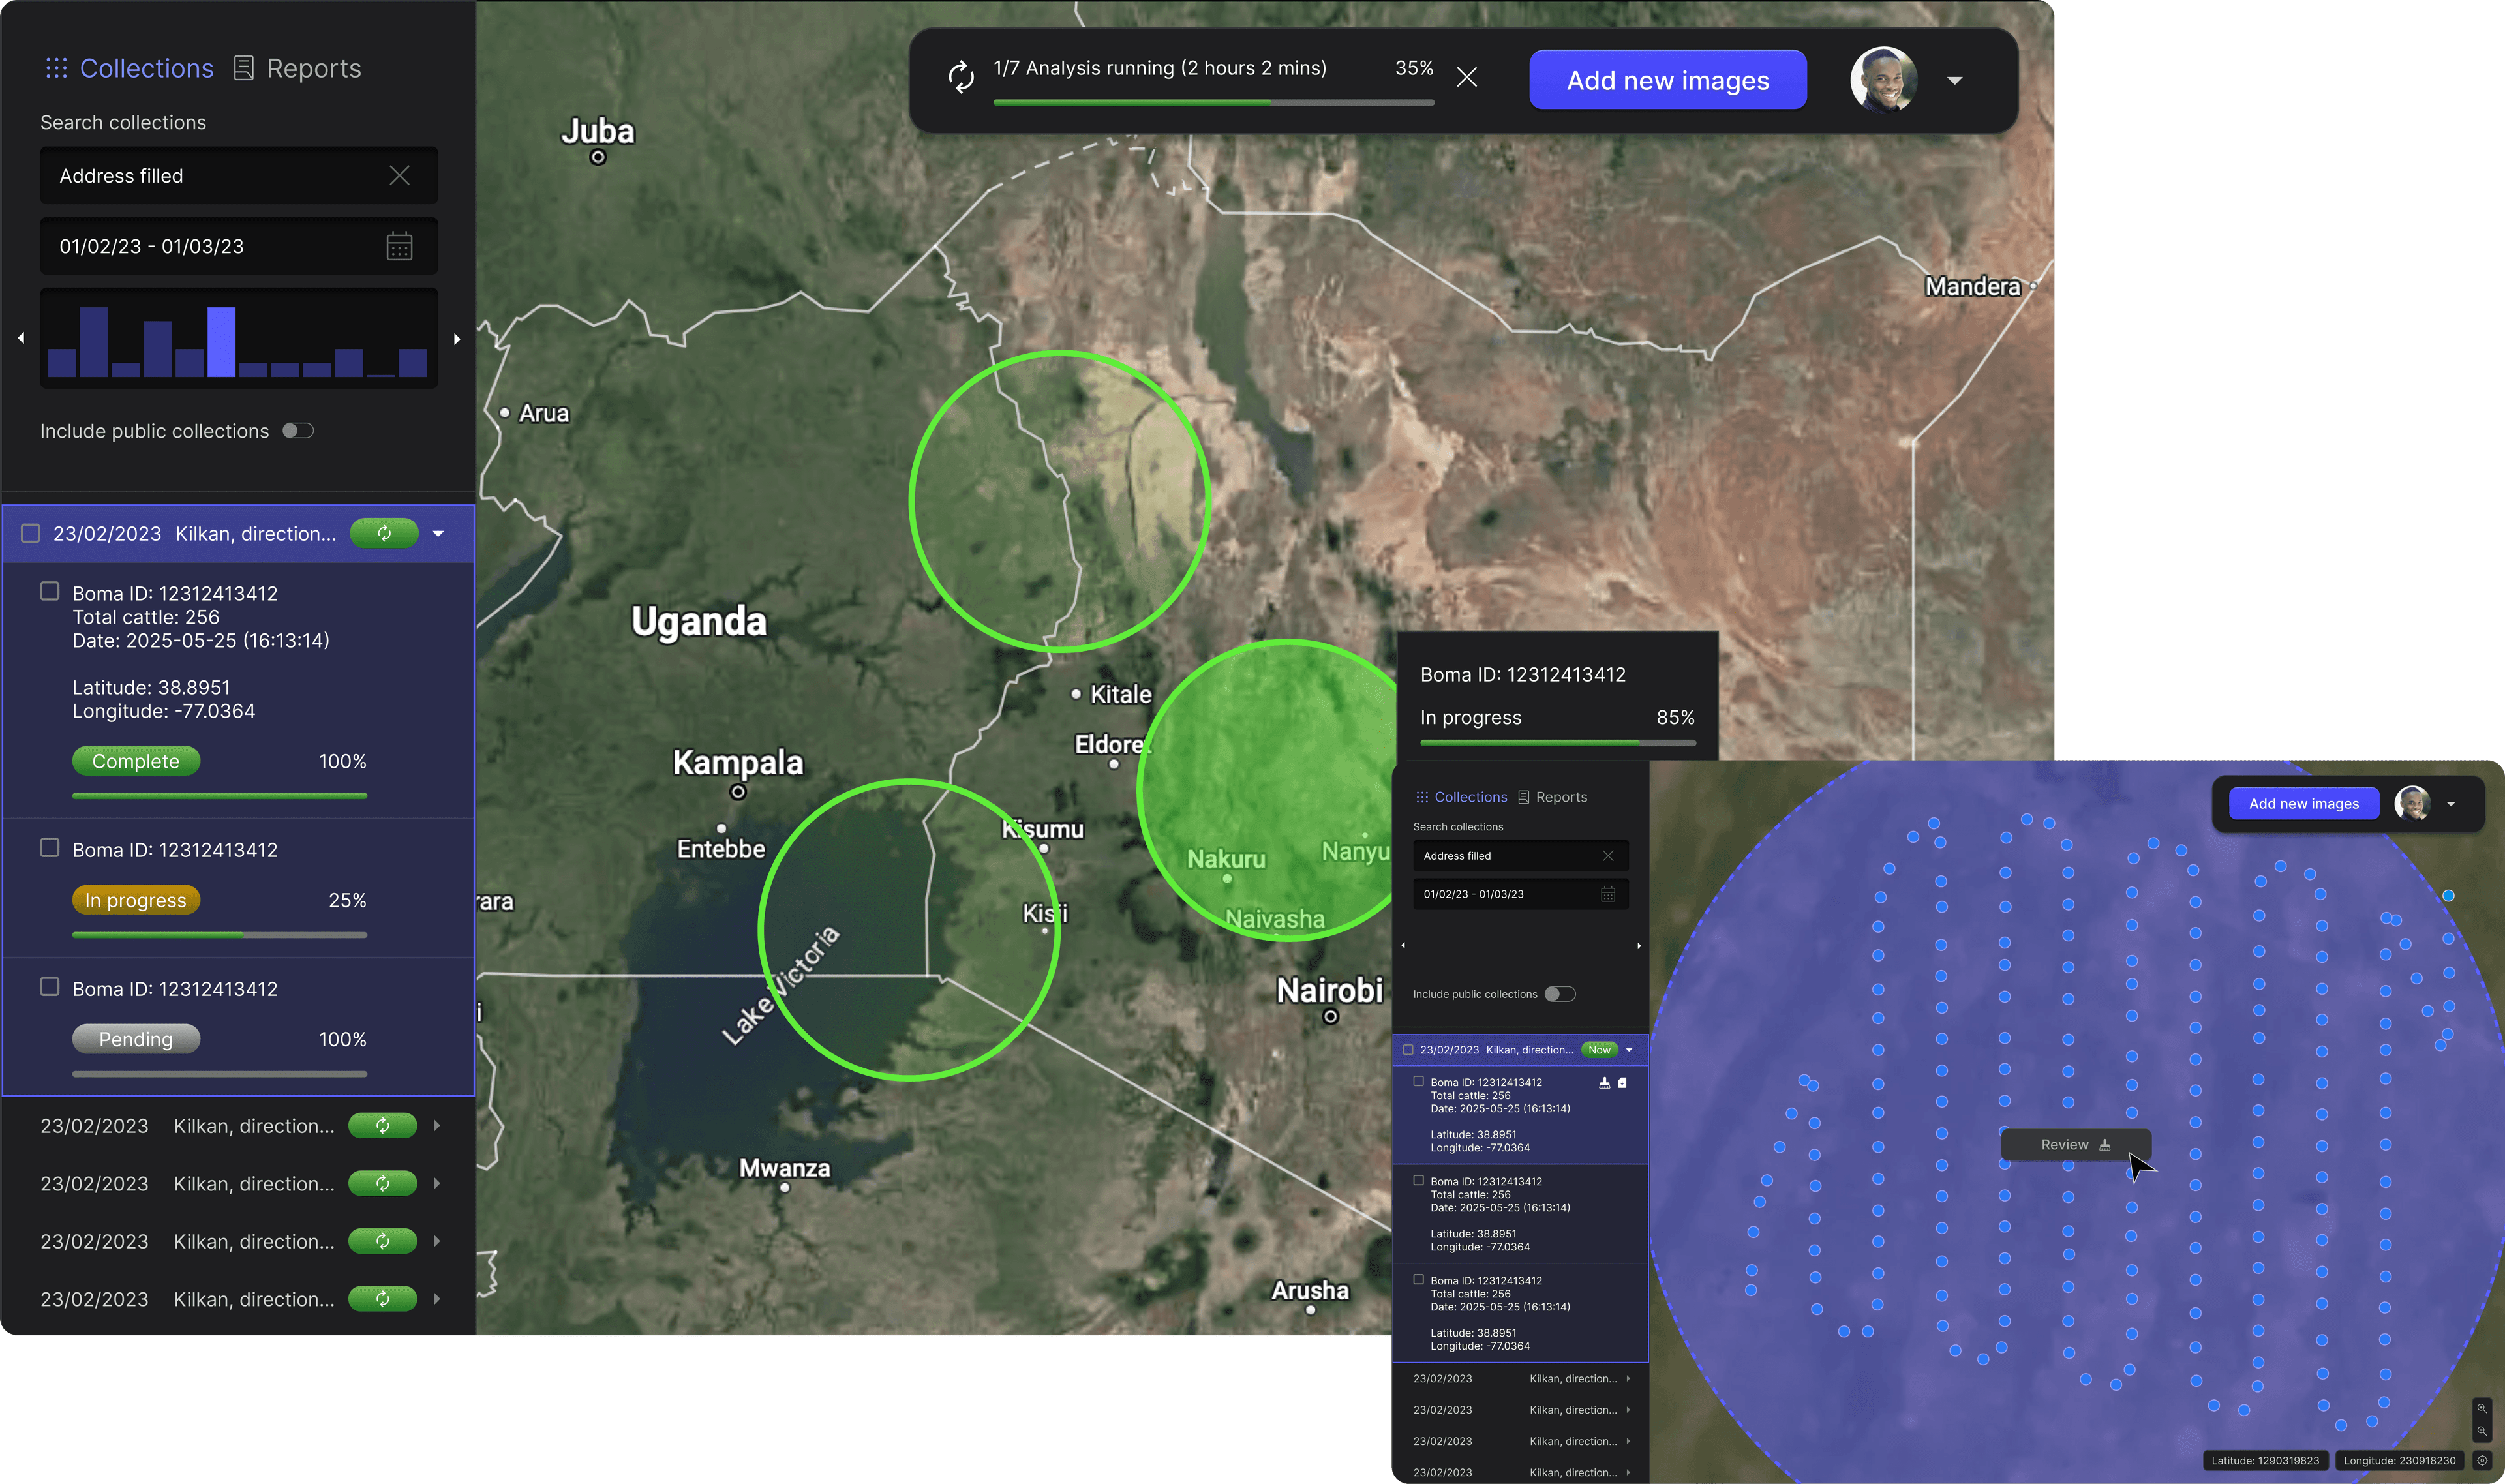Click the In progress 25% progress bar
The width and height of the screenshot is (2505, 1484).
pyautogui.click(x=219, y=935)
